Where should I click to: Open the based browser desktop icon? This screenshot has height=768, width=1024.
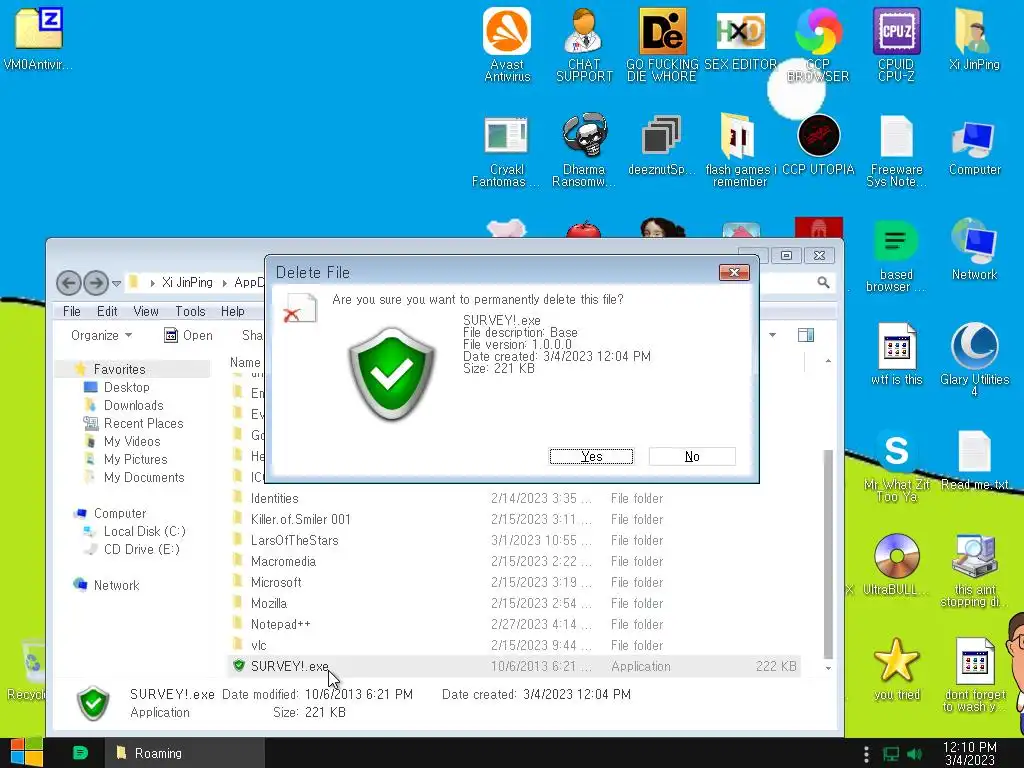(896, 255)
